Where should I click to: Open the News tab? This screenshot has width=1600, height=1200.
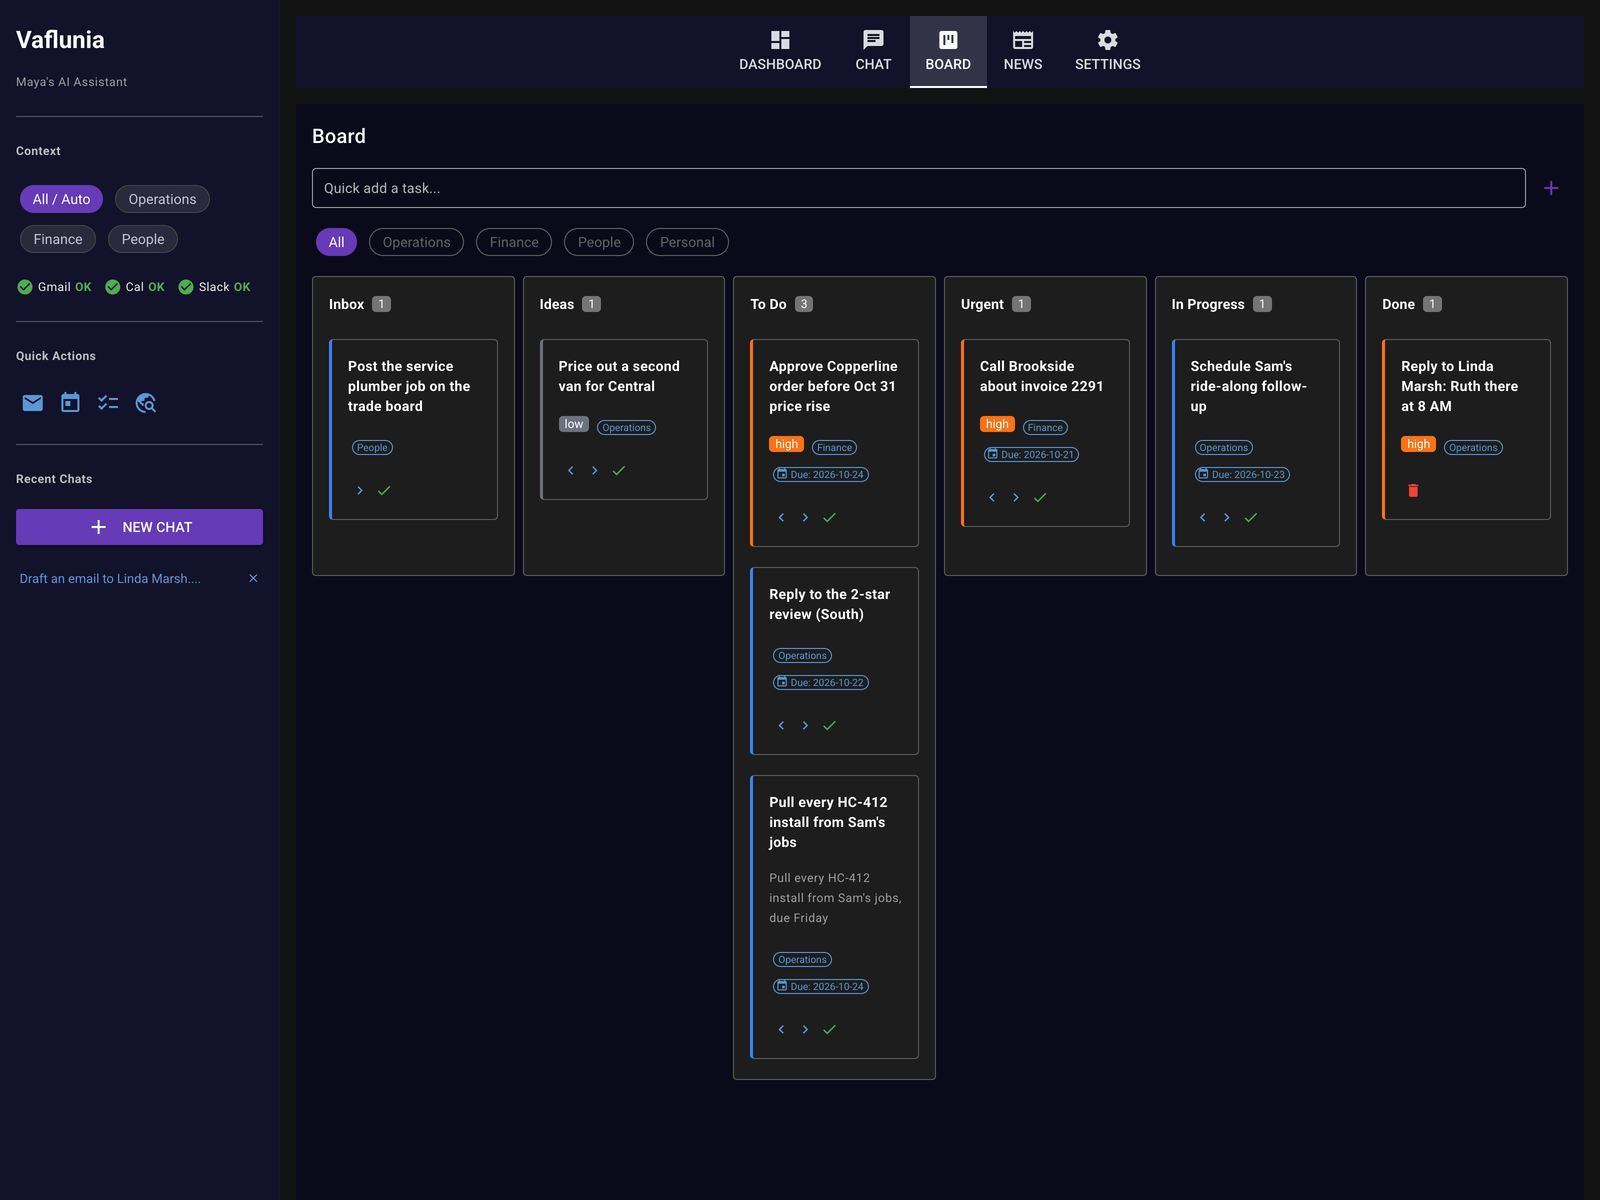(1023, 52)
